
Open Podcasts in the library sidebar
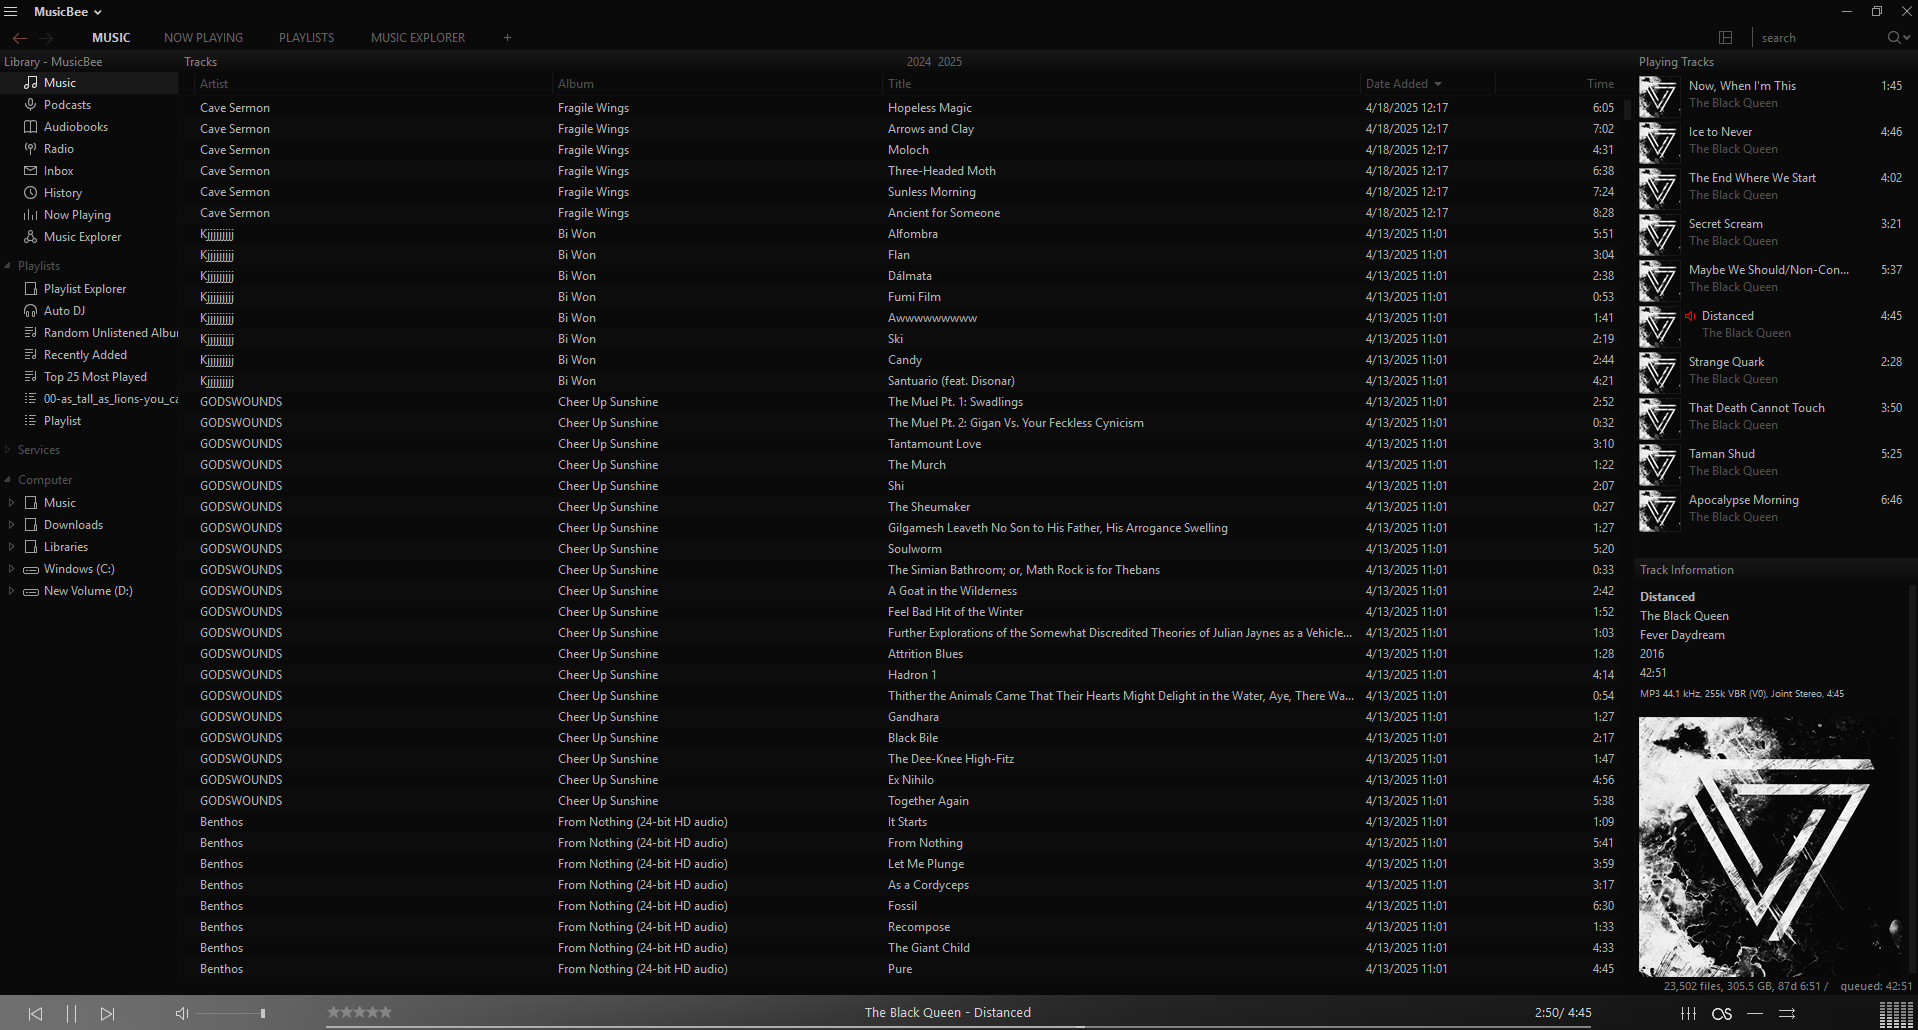[89, 105]
